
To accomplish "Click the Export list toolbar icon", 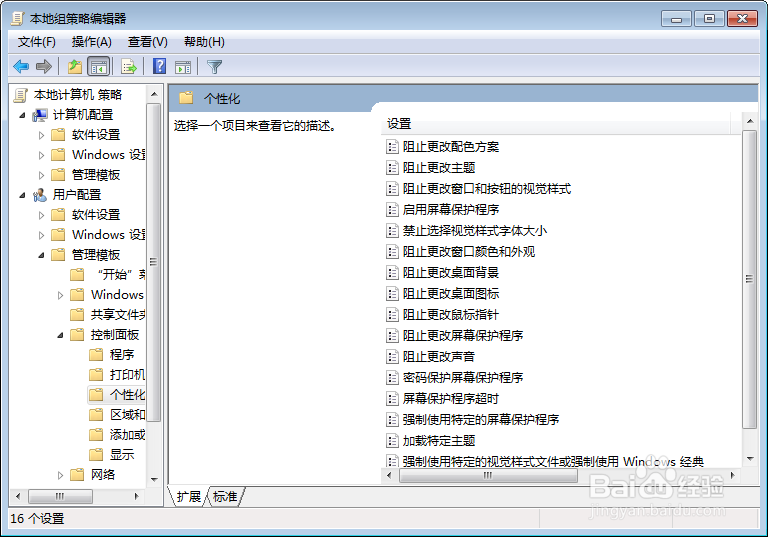I will (129, 66).
